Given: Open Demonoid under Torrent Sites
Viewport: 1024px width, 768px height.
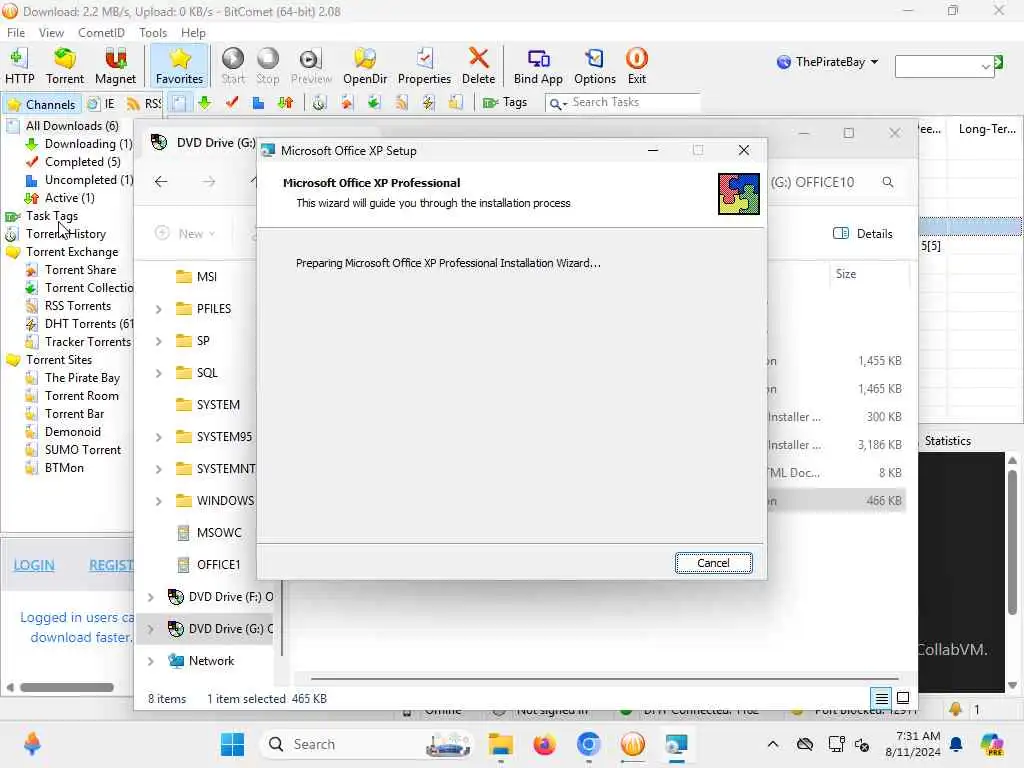Looking at the screenshot, I should pos(72,432).
